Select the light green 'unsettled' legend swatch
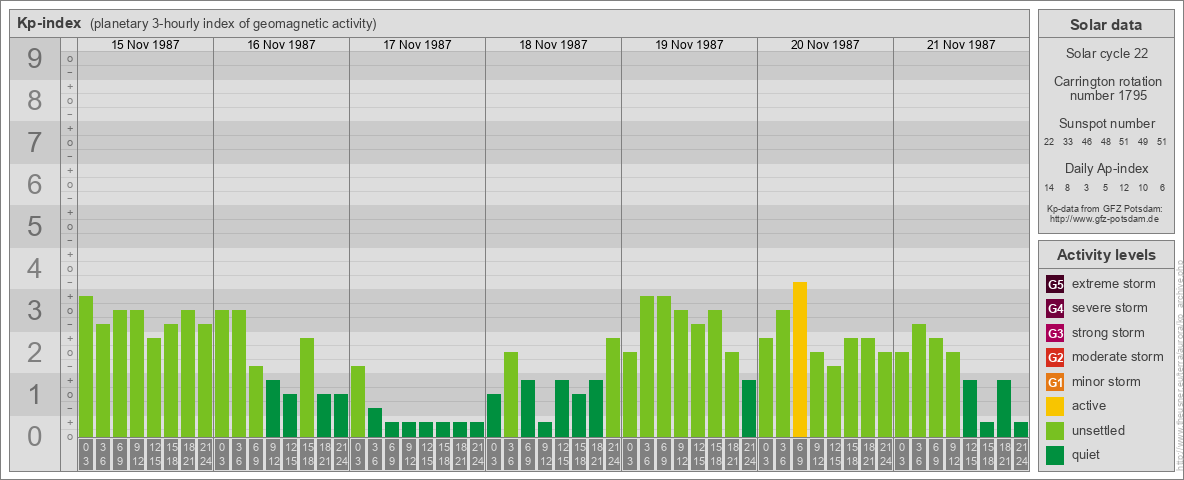The height and width of the screenshot is (480, 1184). tap(1055, 430)
